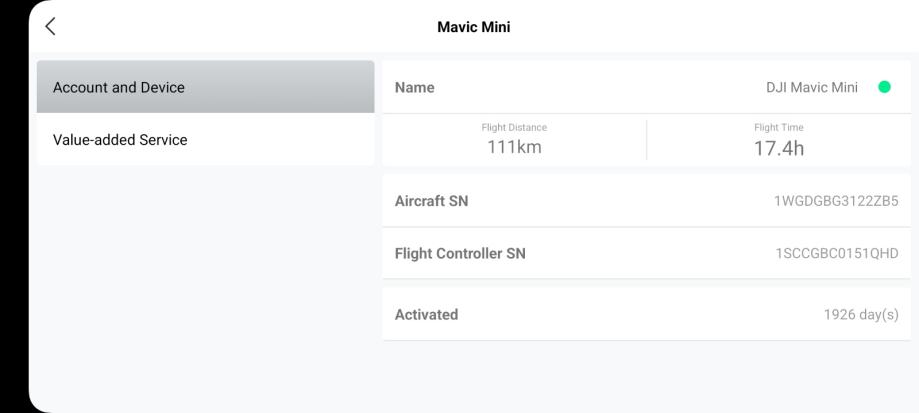
Task: Click the Flight Distance caption text
Action: pos(514,127)
